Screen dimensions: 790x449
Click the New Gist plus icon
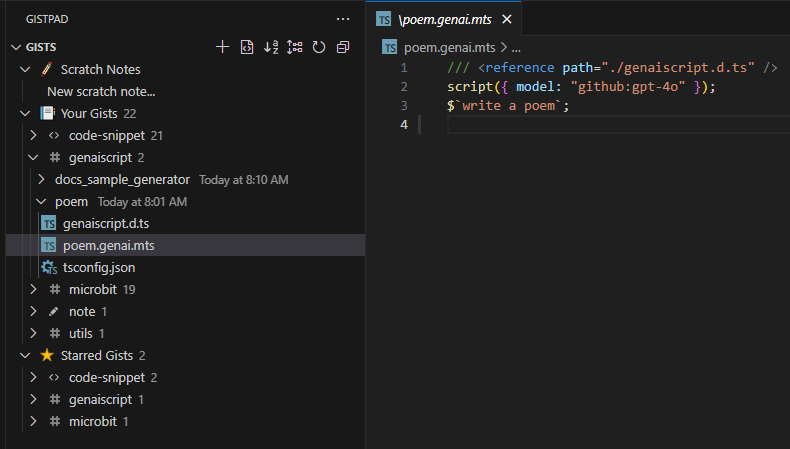coord(223,47)
